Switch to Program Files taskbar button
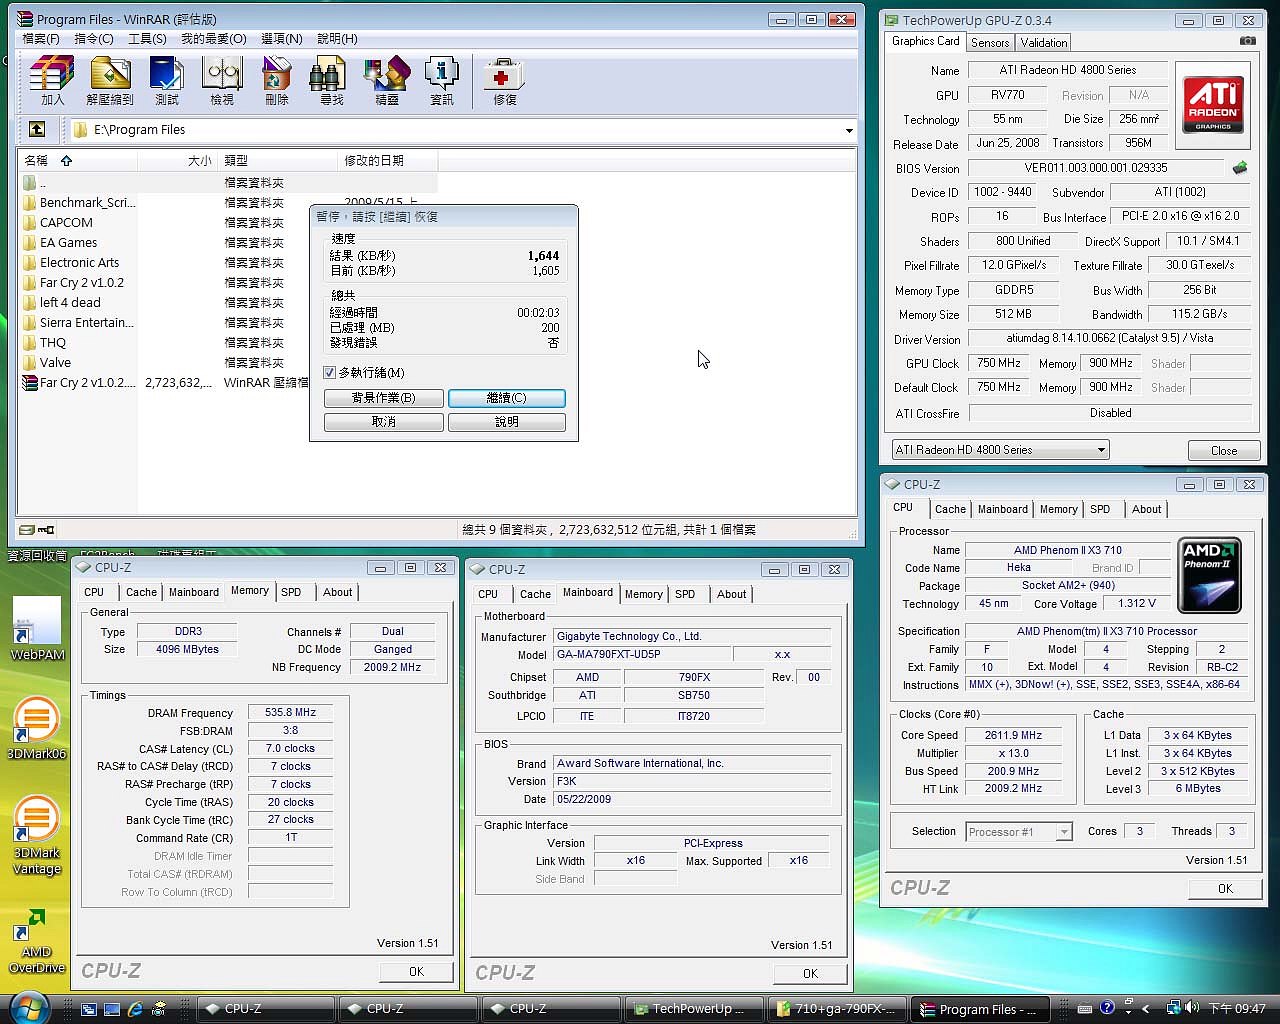The width and height of the screenshot is (1280, 1024). 980,1009
